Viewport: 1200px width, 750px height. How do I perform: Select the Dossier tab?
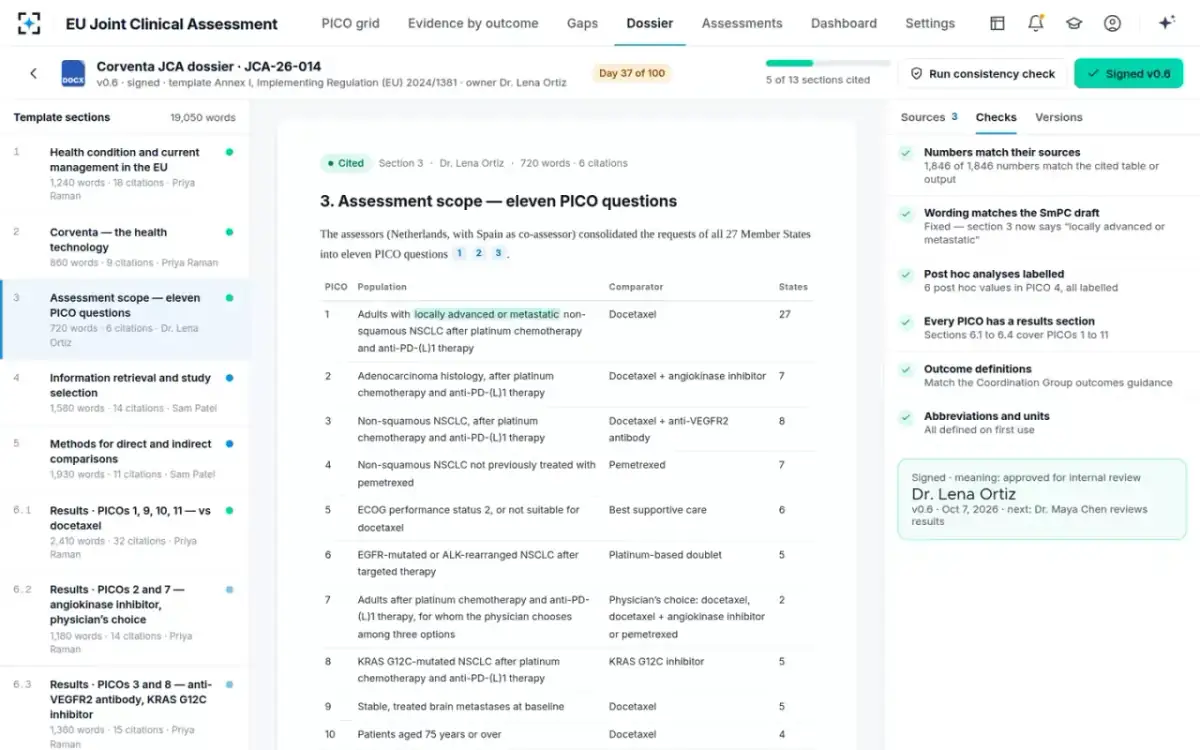(650, 23)
